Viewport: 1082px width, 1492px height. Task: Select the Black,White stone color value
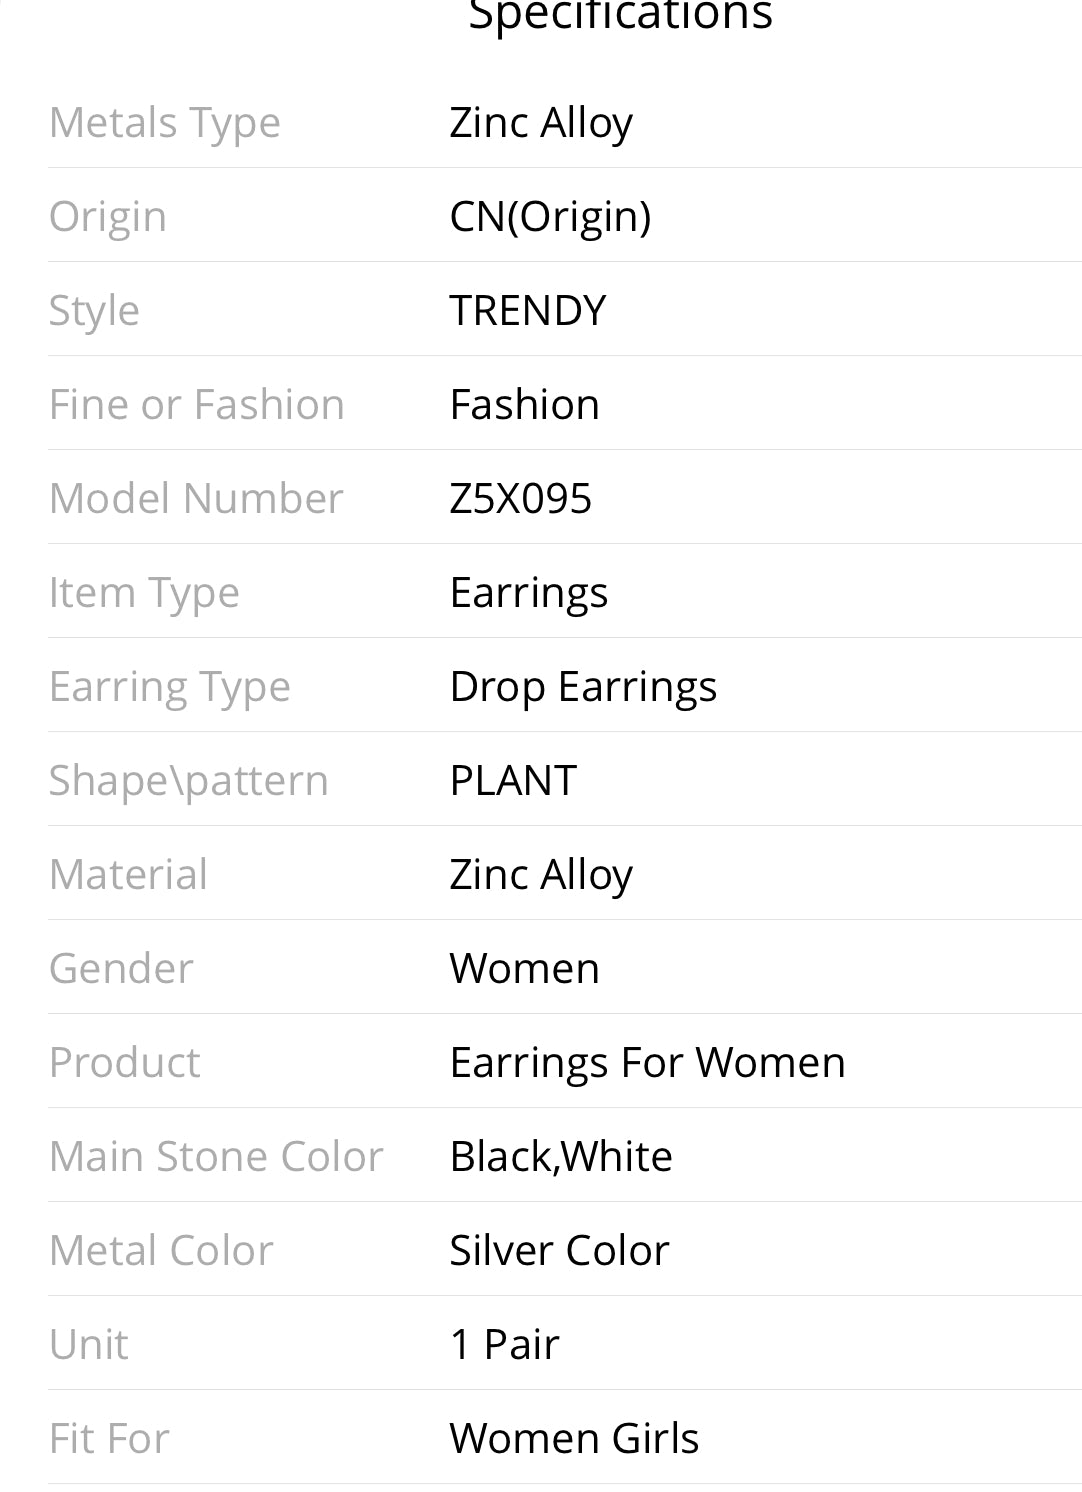(x=561, y=1157)
